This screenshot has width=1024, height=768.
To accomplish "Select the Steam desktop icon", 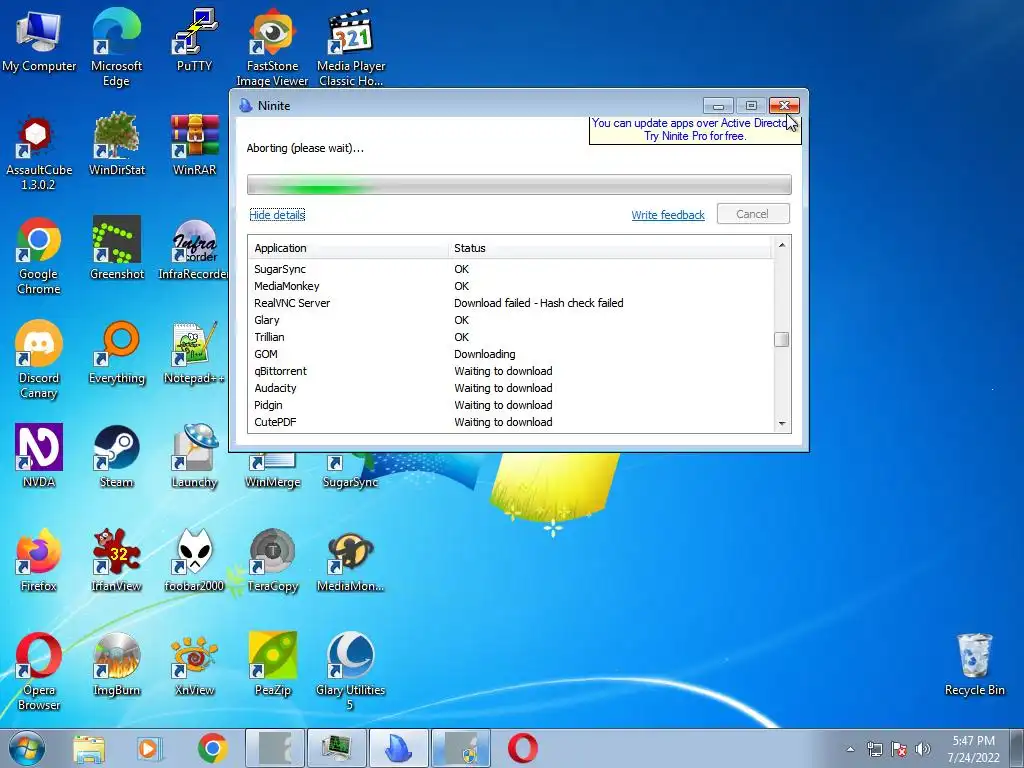I will coord(116,456).
